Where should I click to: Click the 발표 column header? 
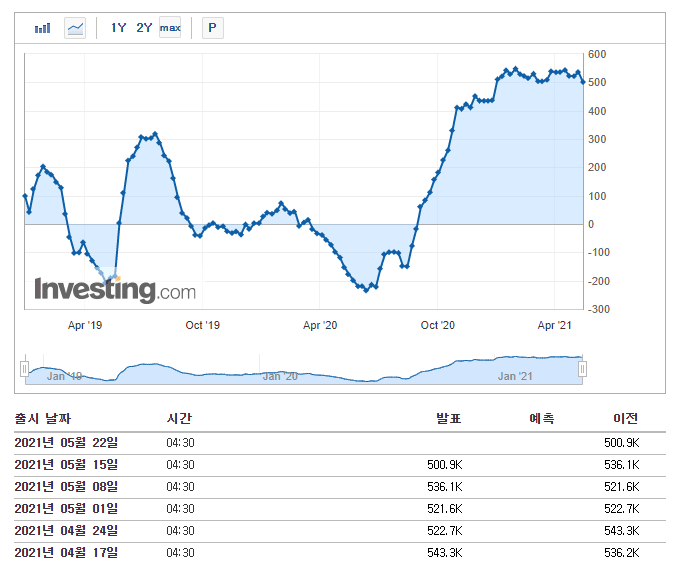click(449, 418)
